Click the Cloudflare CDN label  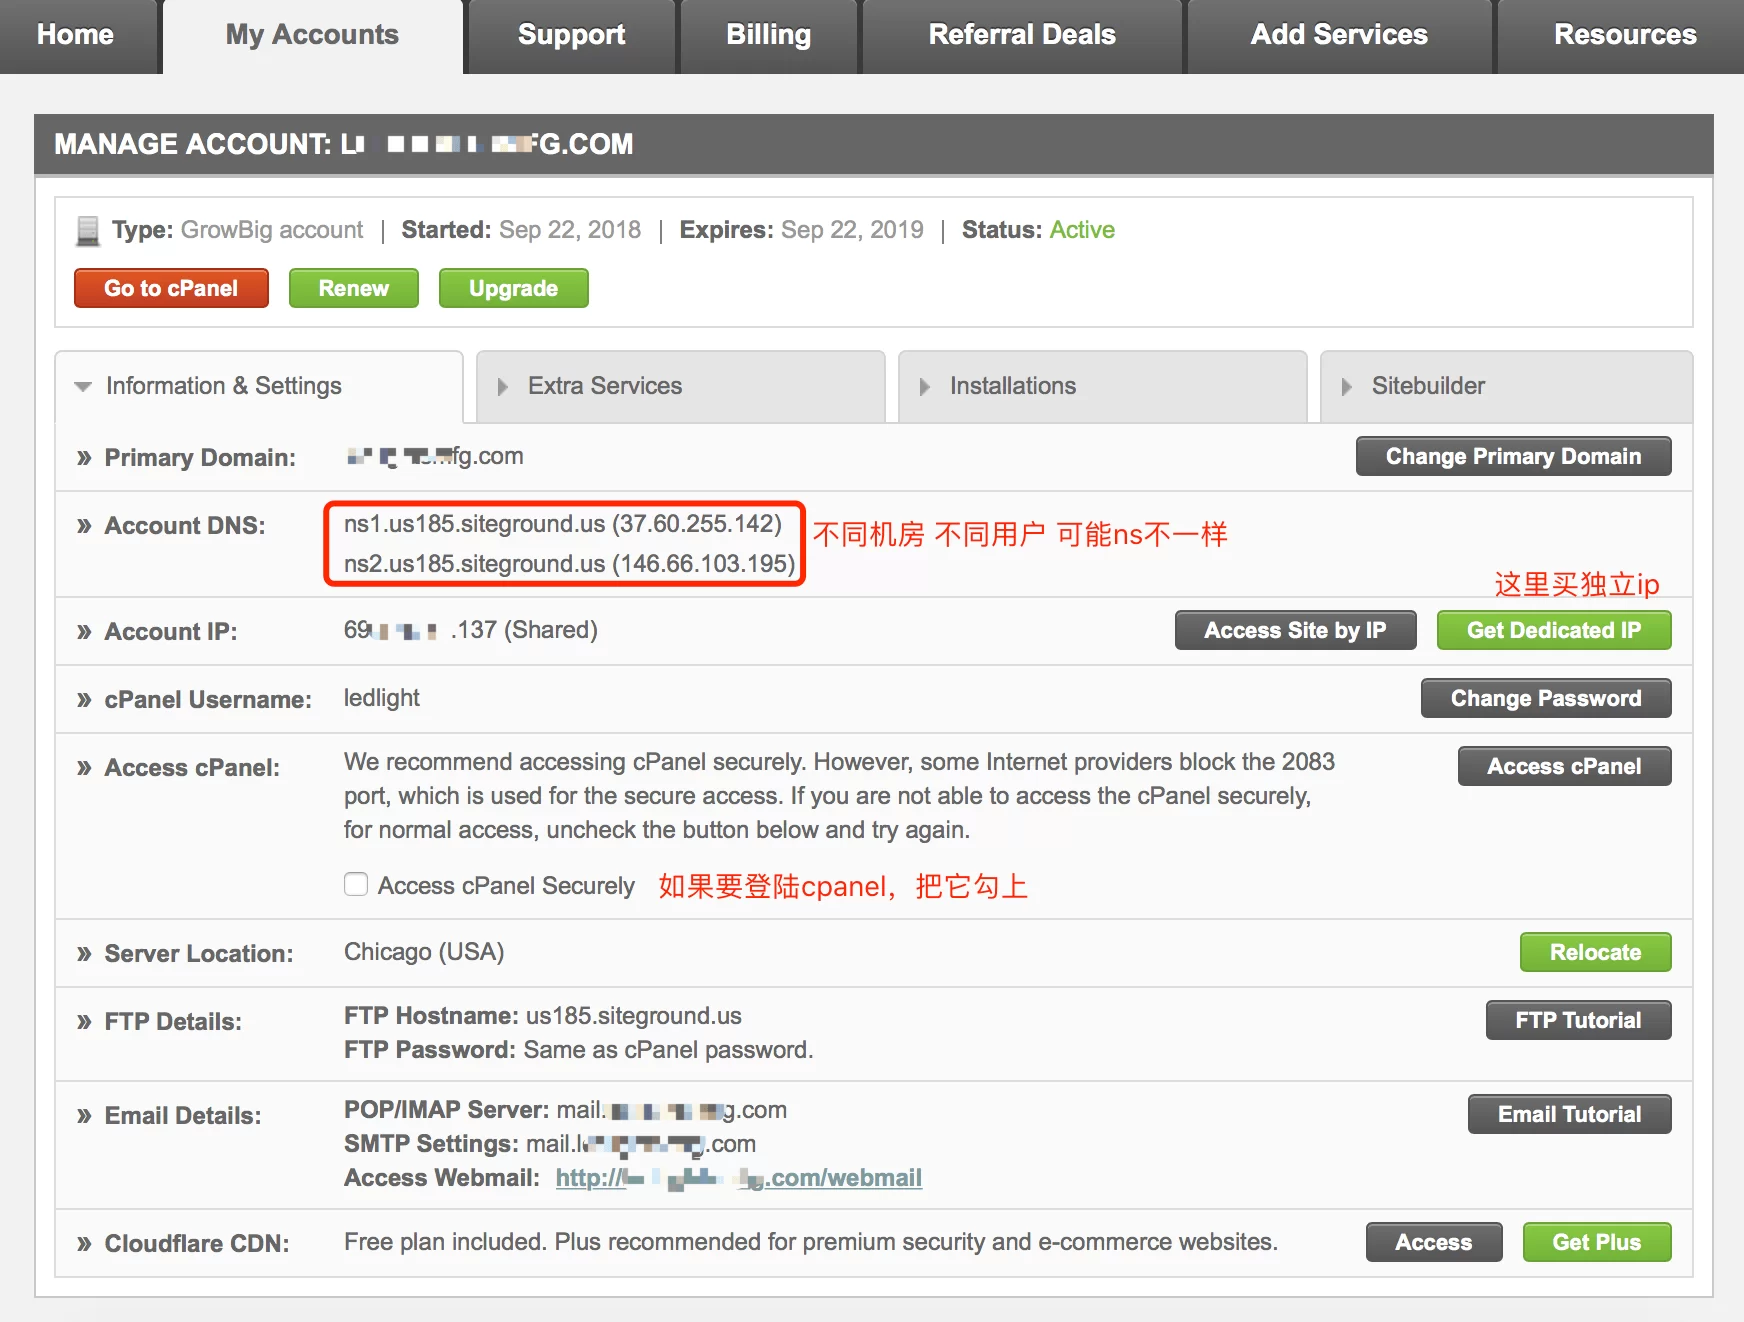197,1243
